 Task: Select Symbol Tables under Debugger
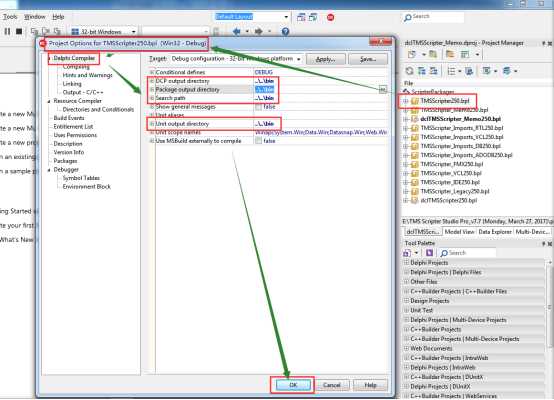pyautogui.click(x=81, y=178)
